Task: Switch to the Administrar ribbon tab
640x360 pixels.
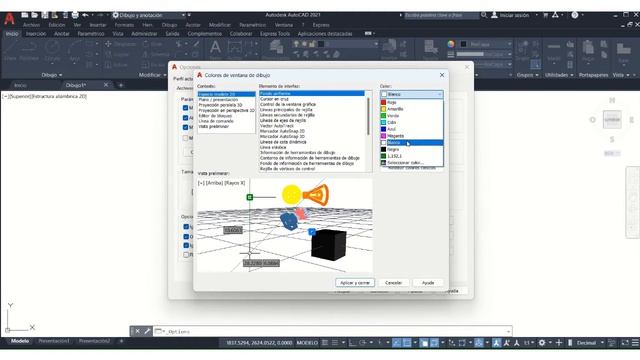Action: coord(144,34)
